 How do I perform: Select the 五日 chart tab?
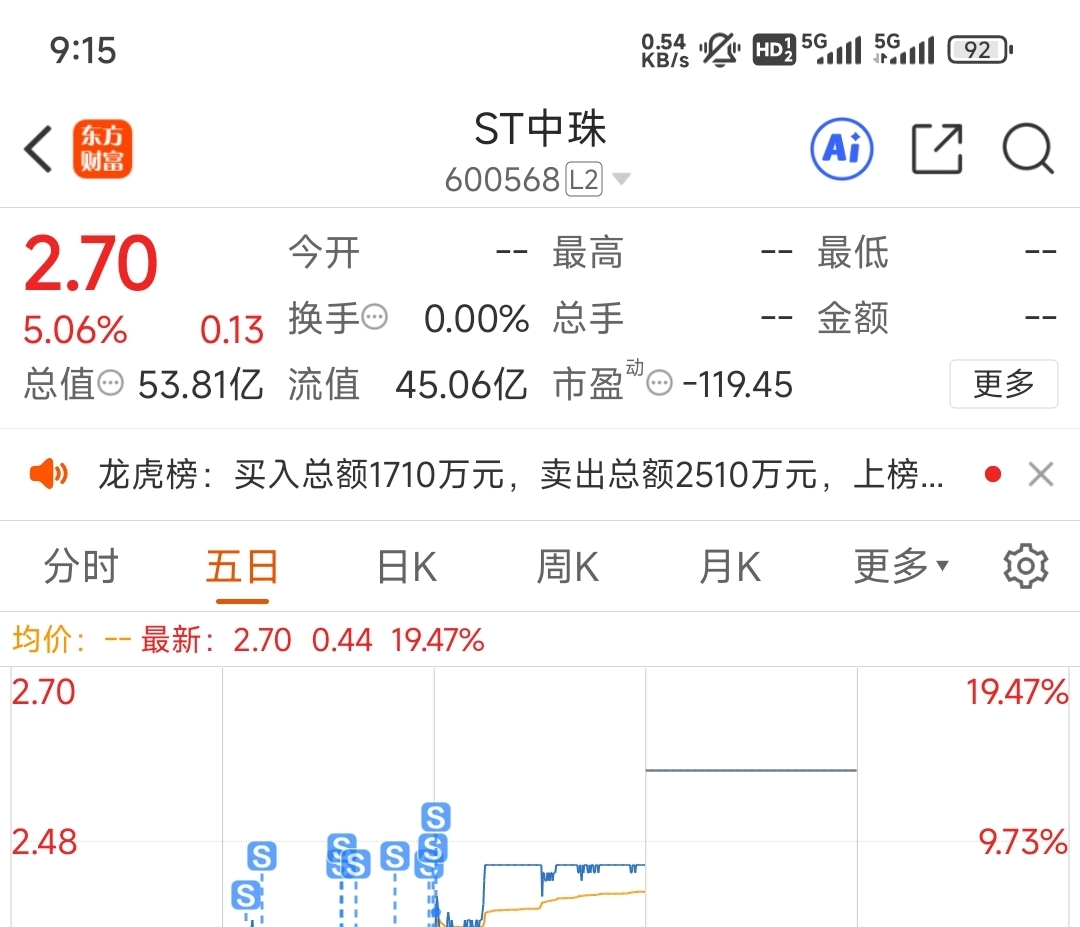pyautogui.click(x=242, y=567)
